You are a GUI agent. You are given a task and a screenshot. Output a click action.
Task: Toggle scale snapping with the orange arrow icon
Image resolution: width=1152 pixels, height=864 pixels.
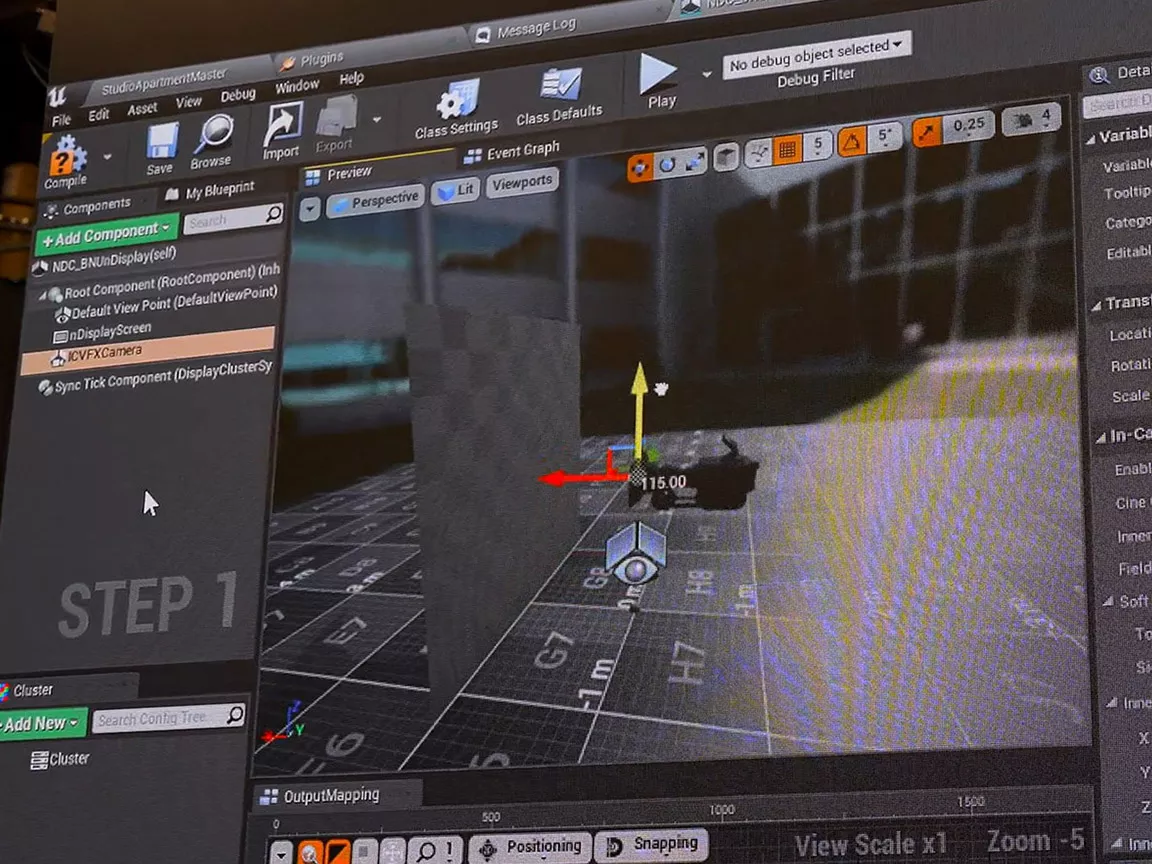[x=928, y=132]
